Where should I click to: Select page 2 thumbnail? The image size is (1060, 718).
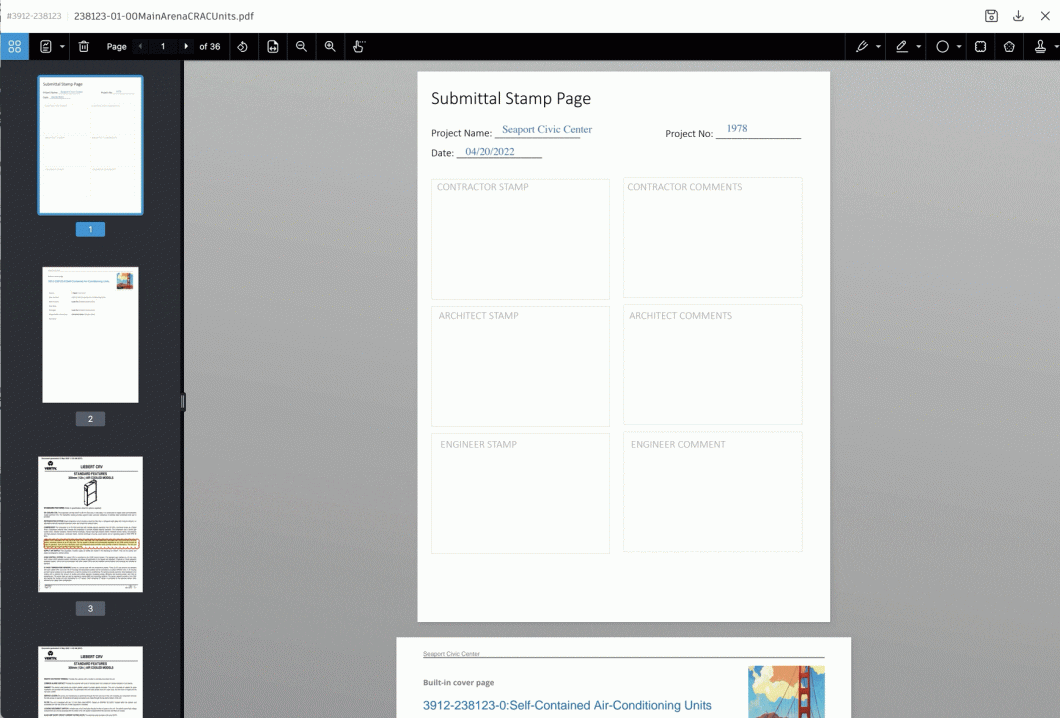coord(91,335)
